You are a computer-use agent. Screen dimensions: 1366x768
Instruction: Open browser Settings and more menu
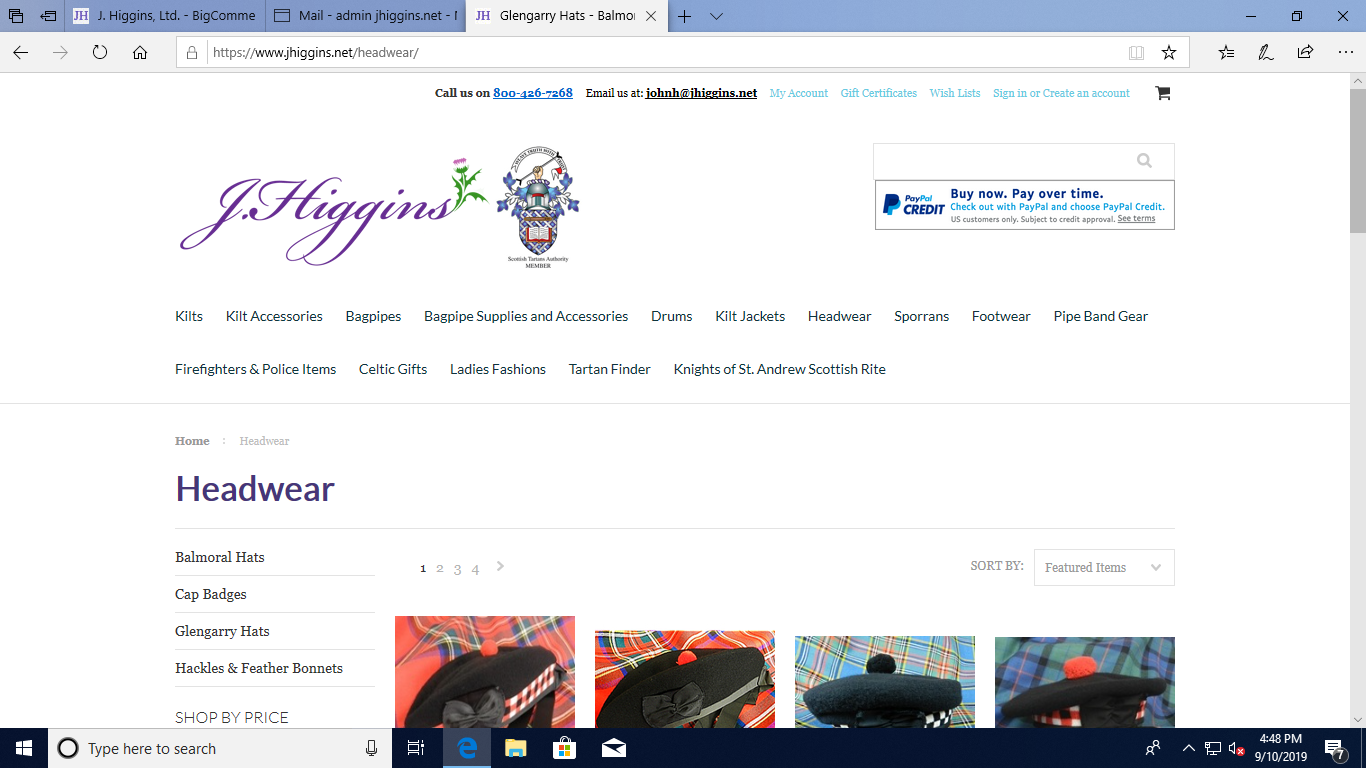[1344, 53]
